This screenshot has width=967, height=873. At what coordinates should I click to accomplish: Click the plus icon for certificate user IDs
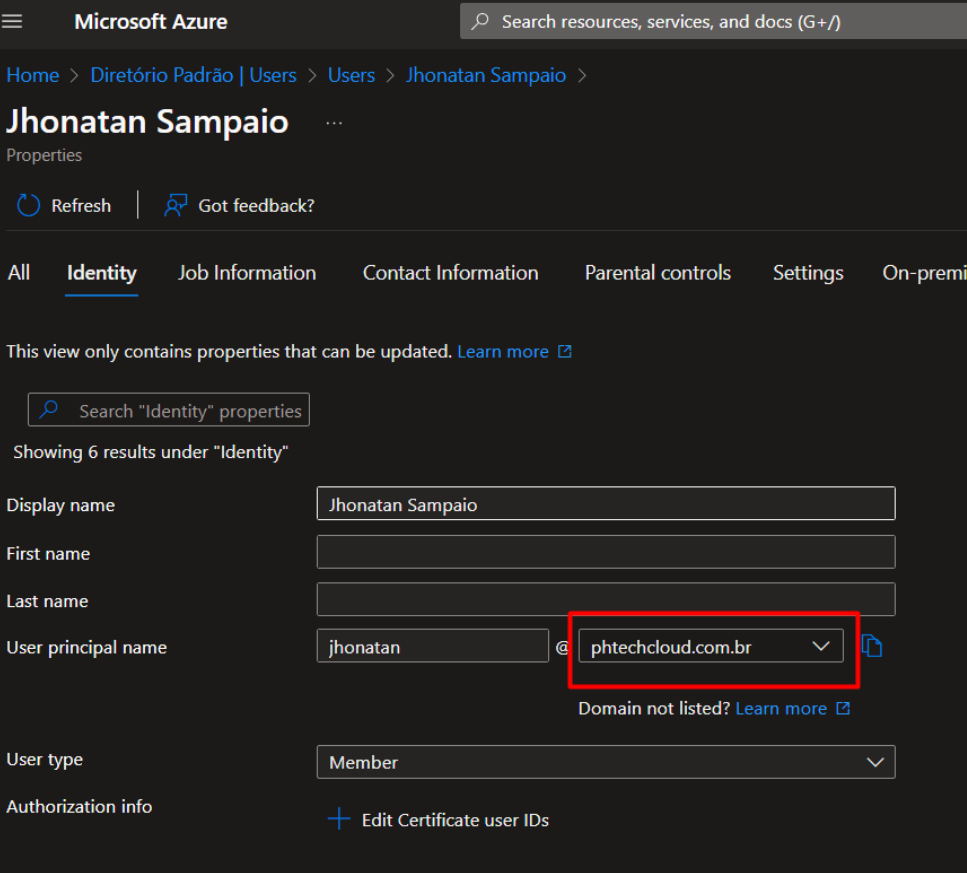pos(339,819)
